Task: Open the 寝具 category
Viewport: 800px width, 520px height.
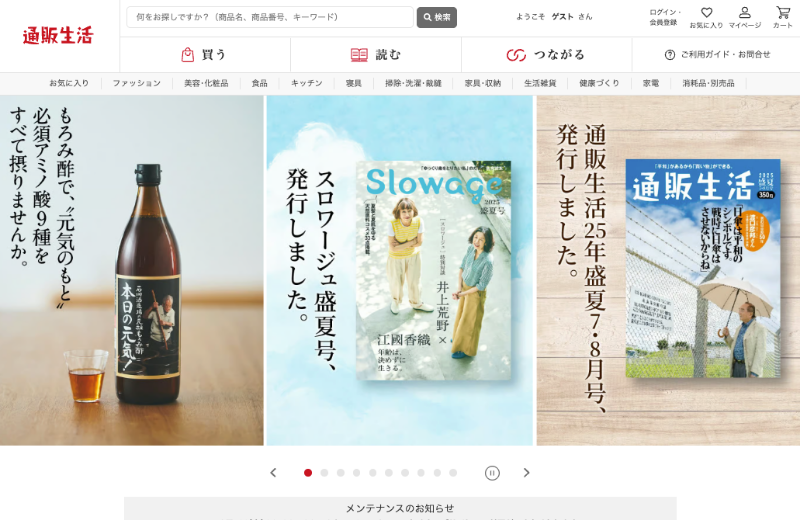Action: (354, 83)
